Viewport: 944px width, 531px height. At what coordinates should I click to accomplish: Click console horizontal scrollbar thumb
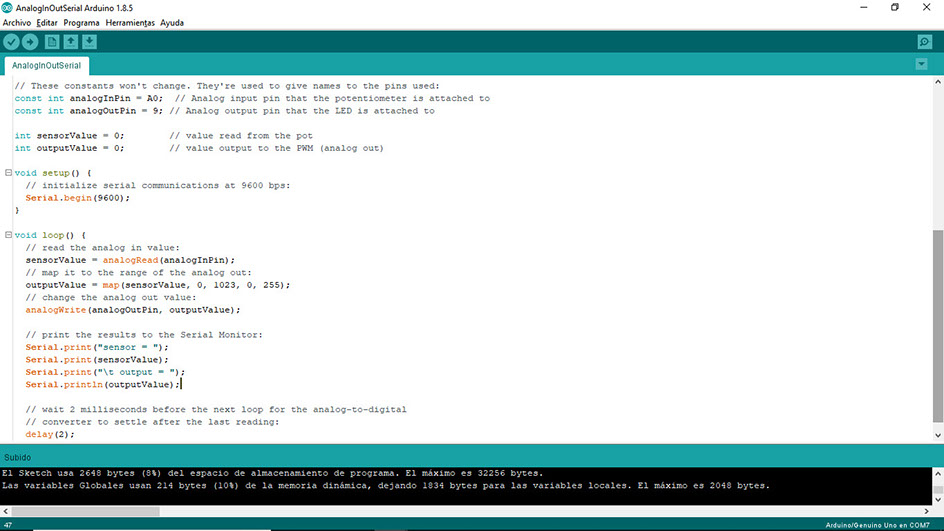pyautogui.click(x=85, y=511)
